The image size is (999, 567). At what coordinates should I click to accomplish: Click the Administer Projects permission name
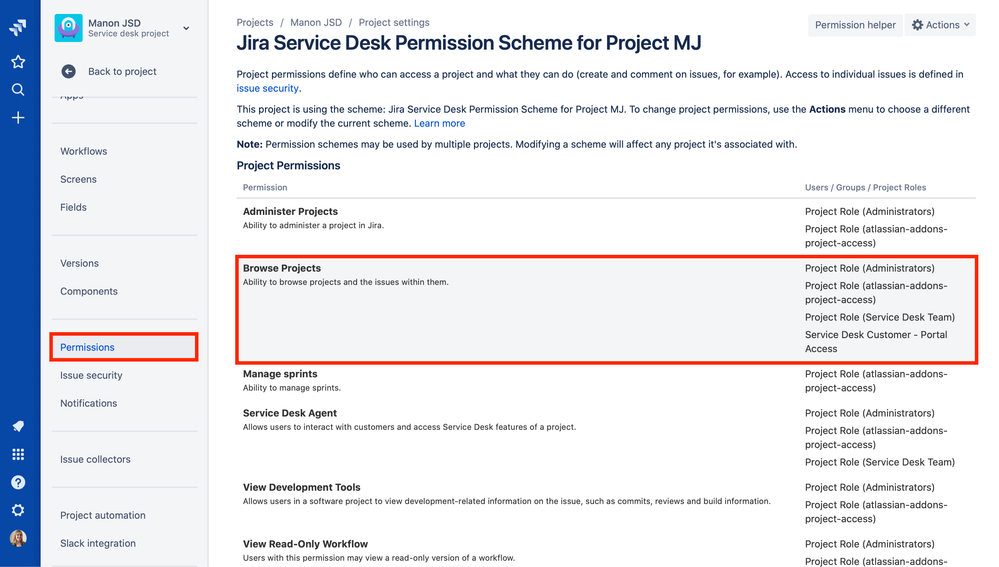291,212
